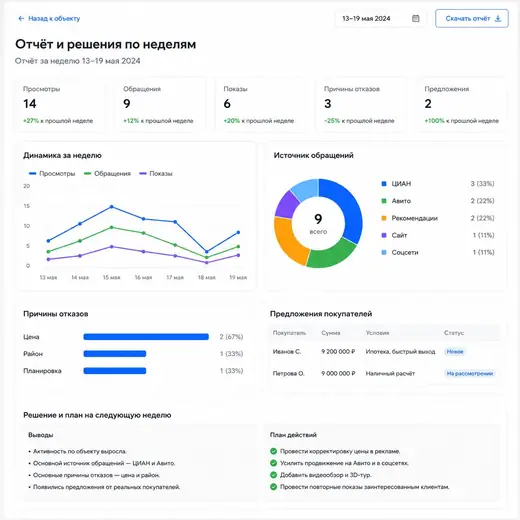Click the purple line point at 19 мая
The image size is (520, 520).
pos(238,255)
